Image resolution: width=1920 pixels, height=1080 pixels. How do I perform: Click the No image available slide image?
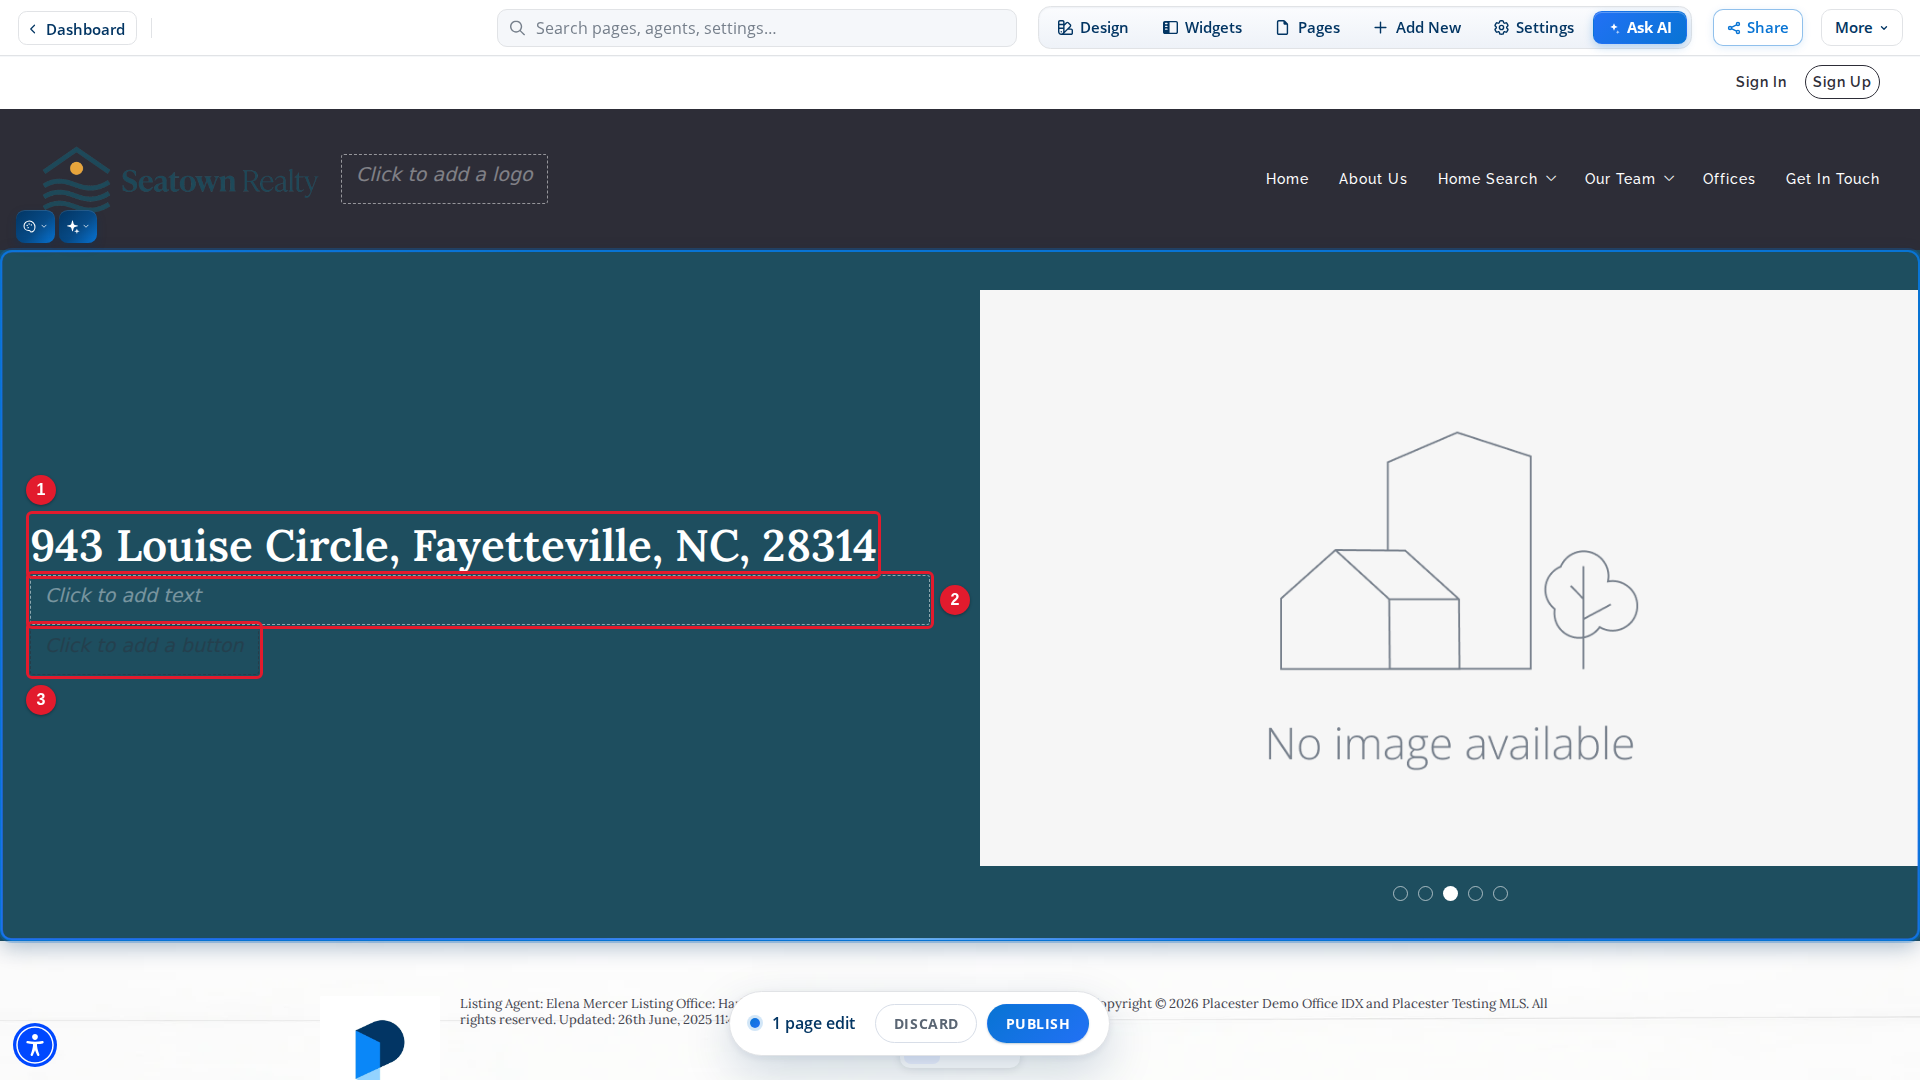coord(1448,578)
